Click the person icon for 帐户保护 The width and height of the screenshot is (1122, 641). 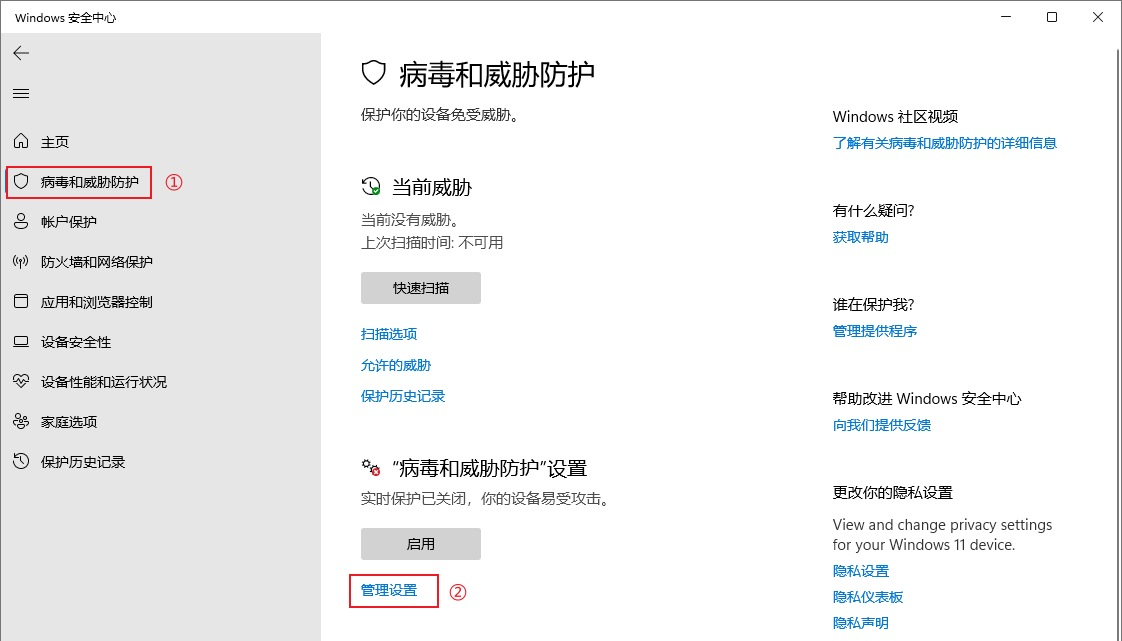(21, 222)
